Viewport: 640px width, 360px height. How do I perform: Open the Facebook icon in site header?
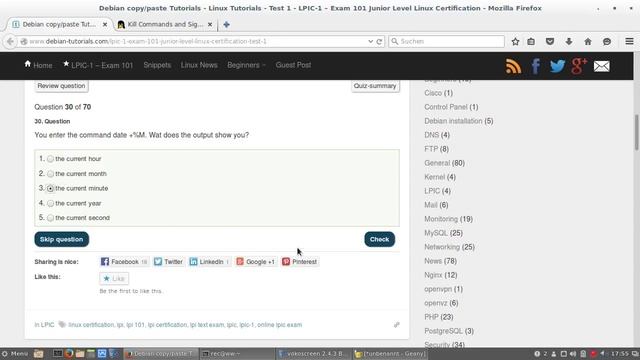point(536,66)
